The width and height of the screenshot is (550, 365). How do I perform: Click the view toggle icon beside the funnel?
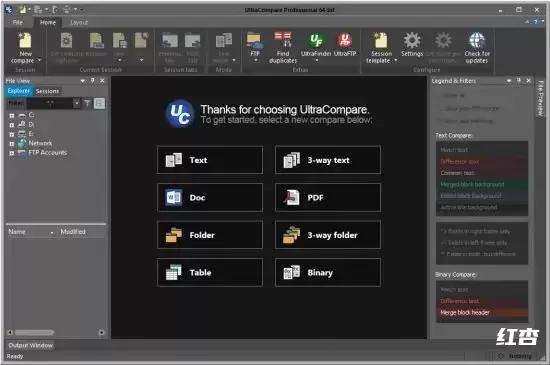99,103
